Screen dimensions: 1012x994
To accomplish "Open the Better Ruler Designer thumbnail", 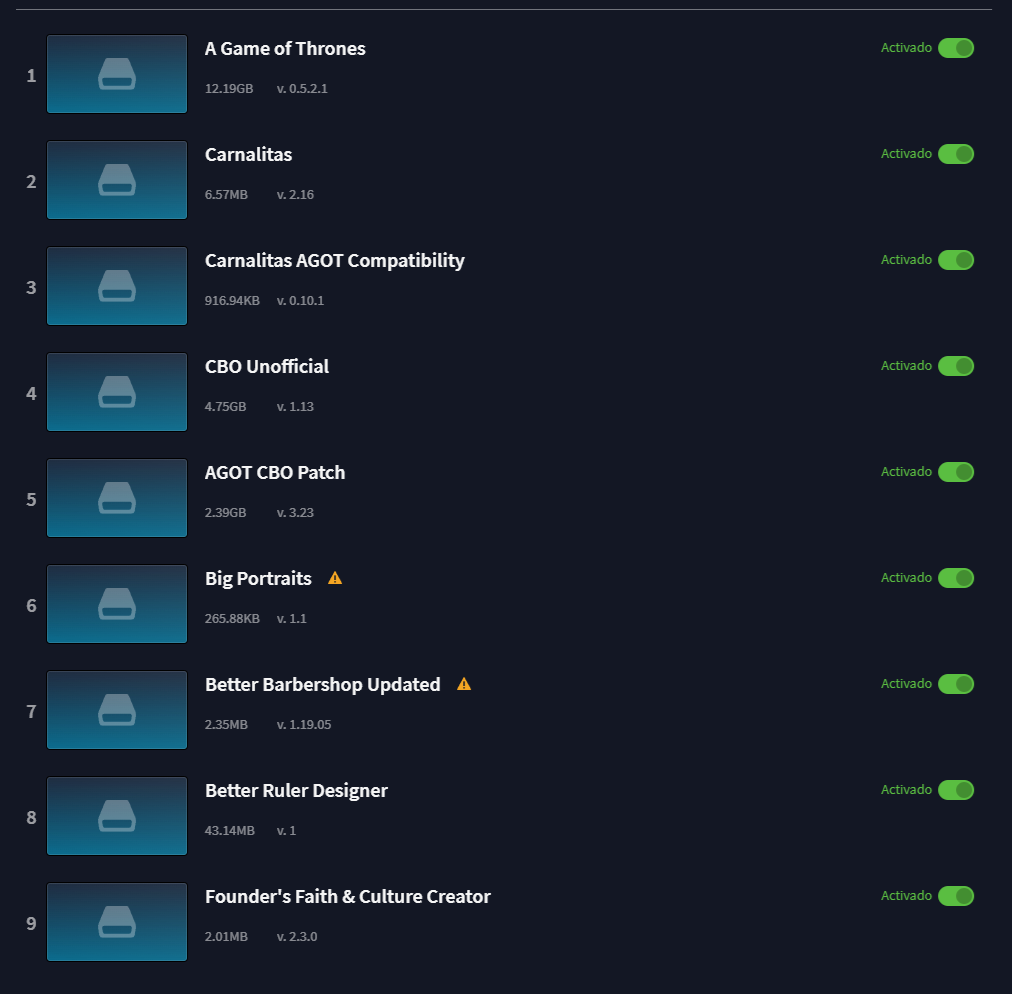I will (117, 816).
